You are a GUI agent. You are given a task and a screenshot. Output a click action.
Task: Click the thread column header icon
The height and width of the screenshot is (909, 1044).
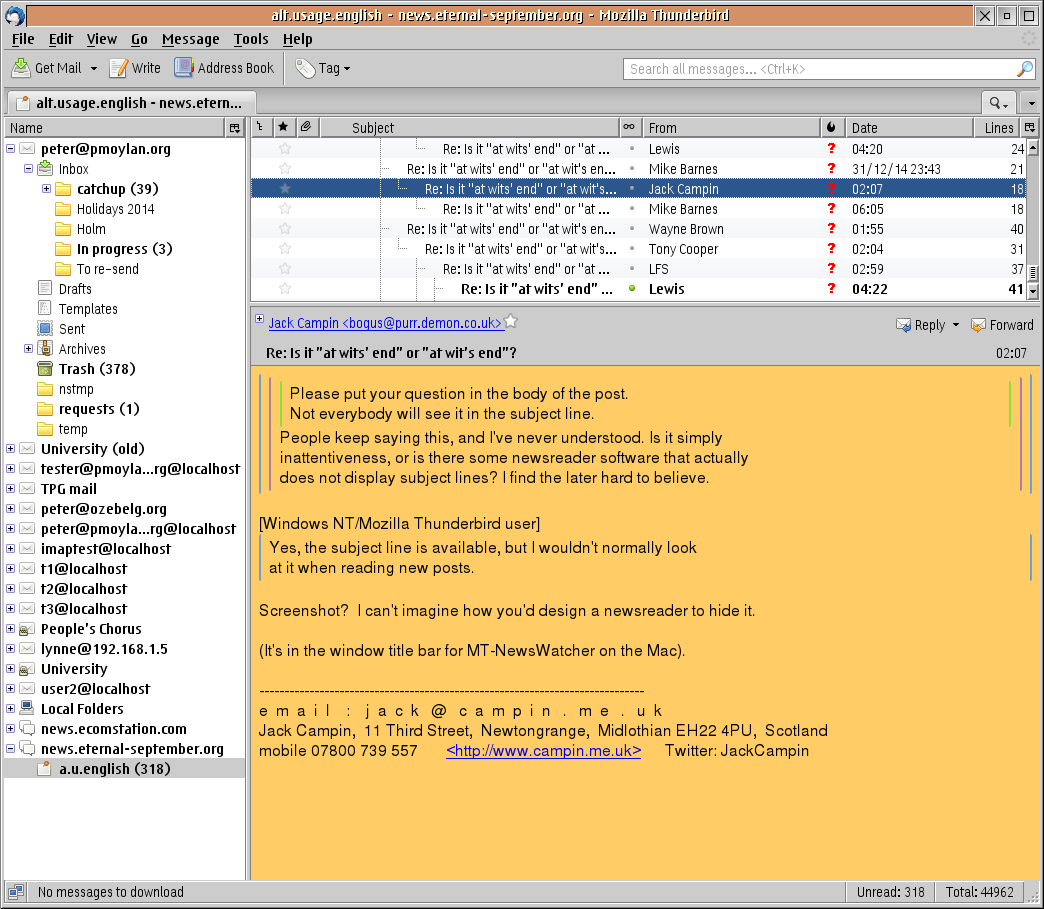(260, 127)
